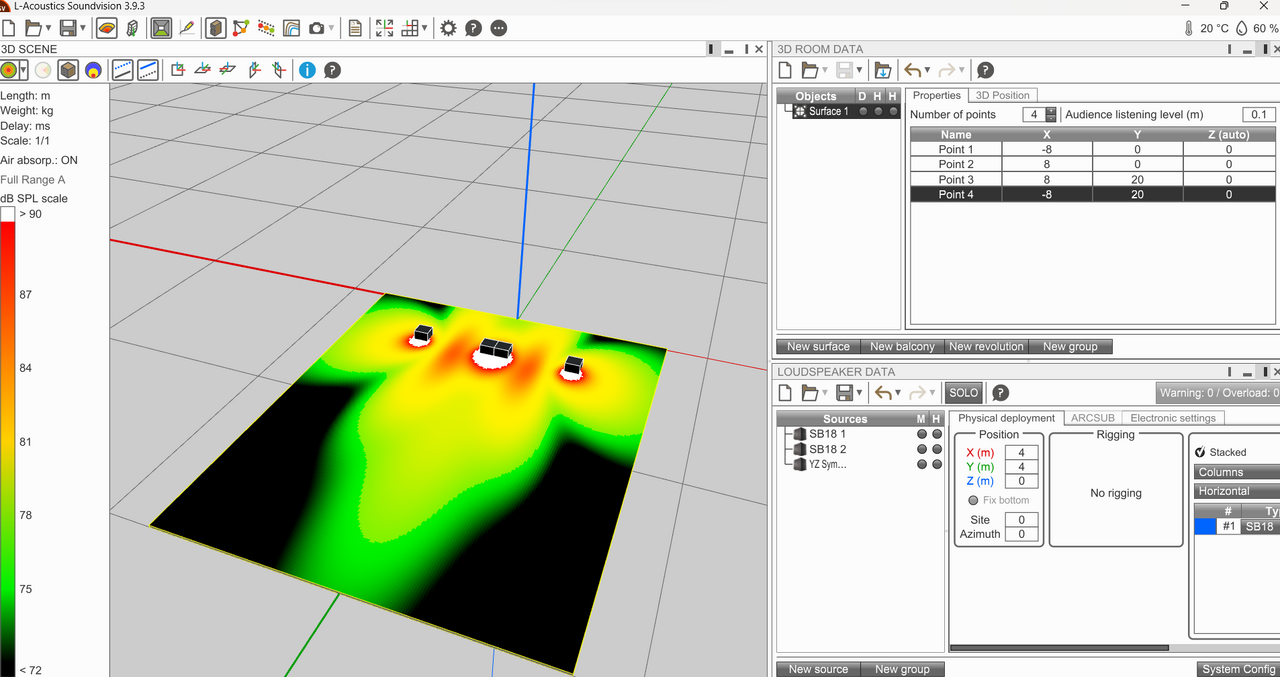Expand the undo dropdown in Loudspeaker Data toolbar
Screen dimensions: 1280x677
[898, 394]
